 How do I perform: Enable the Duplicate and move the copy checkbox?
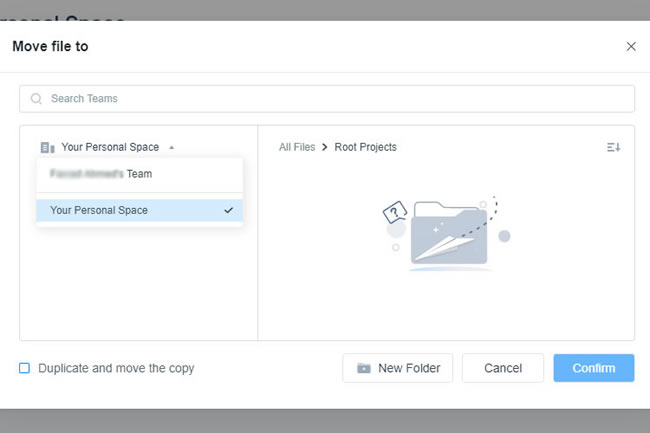click(25, 368)
